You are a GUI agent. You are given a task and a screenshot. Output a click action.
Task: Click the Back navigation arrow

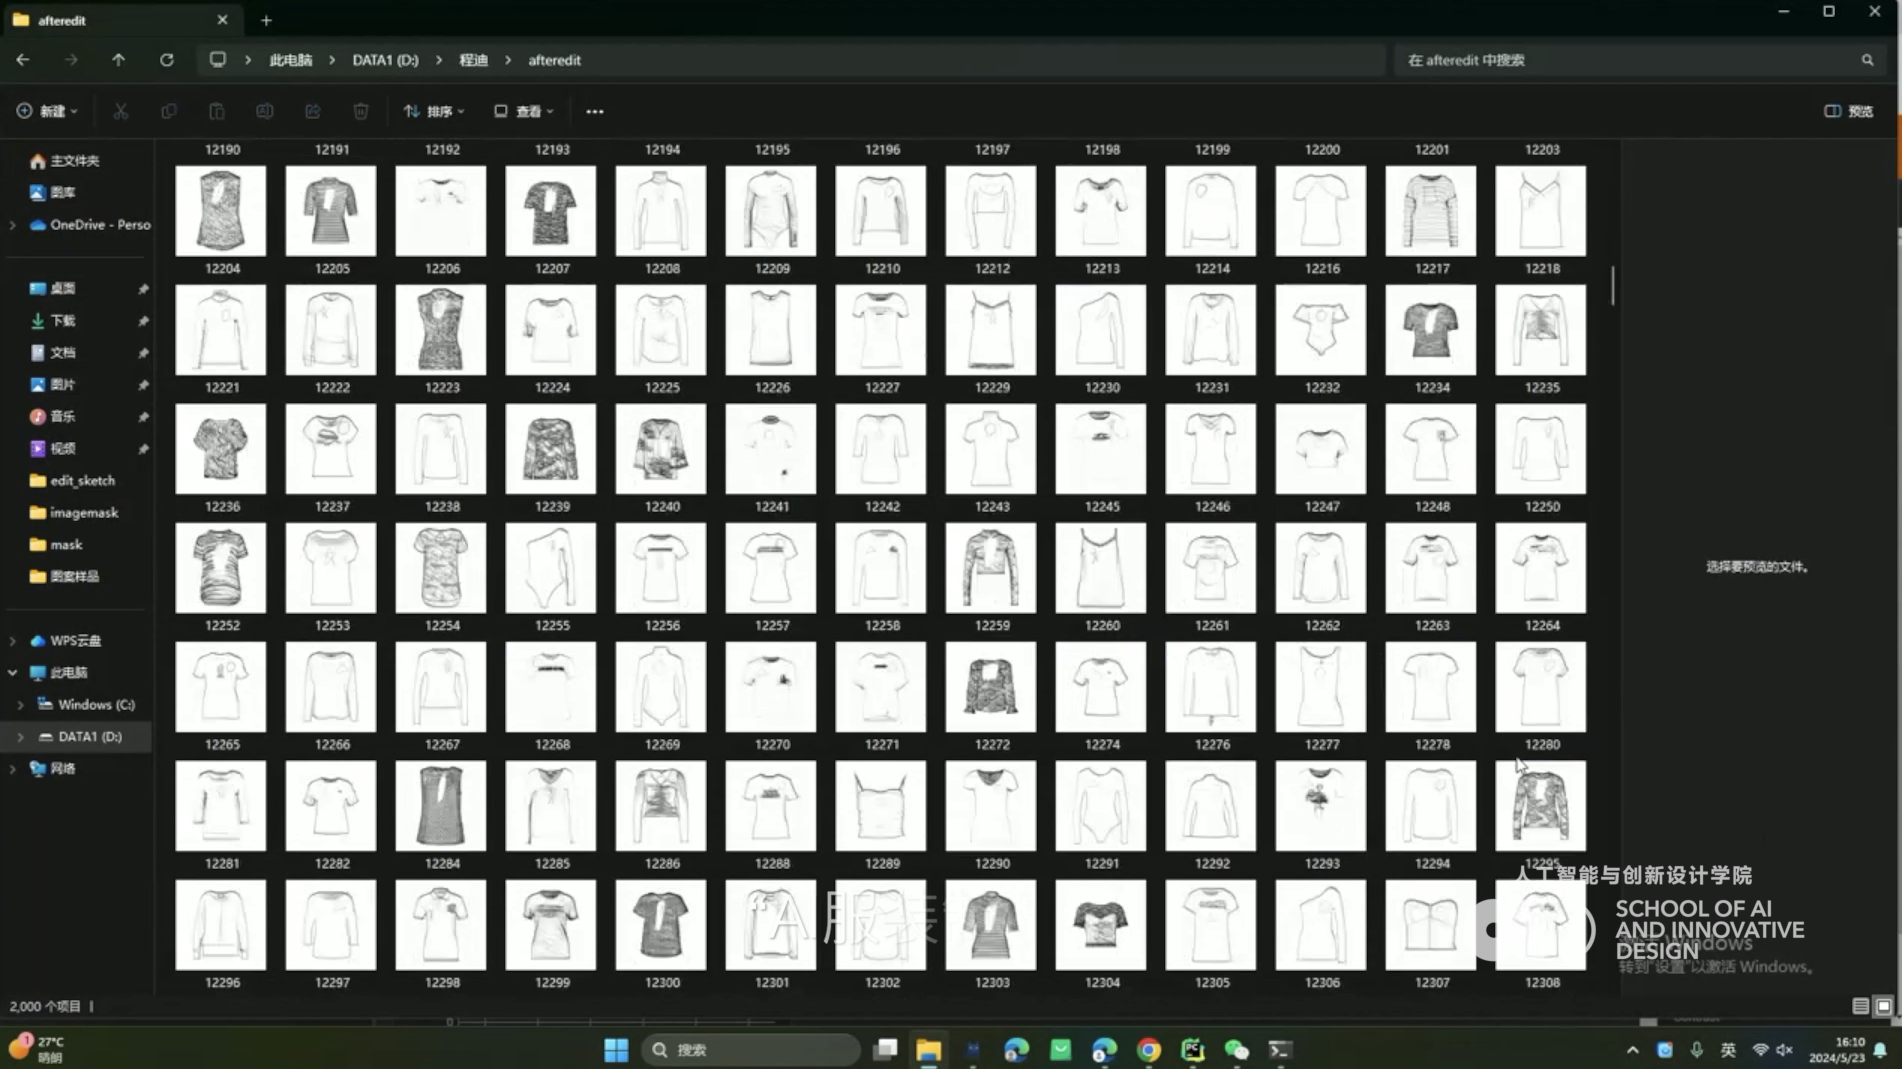point(22,60)
